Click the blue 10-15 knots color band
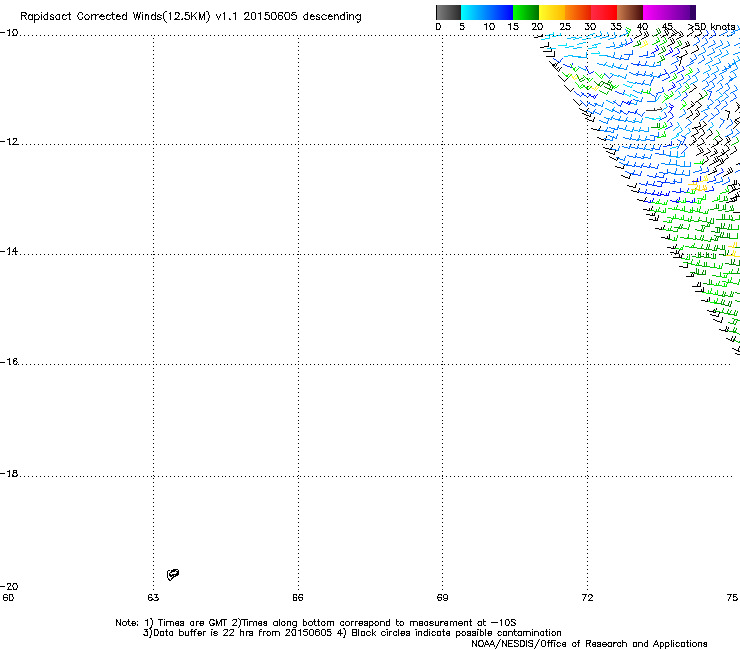The image size is (740, 650). [500, 12]
